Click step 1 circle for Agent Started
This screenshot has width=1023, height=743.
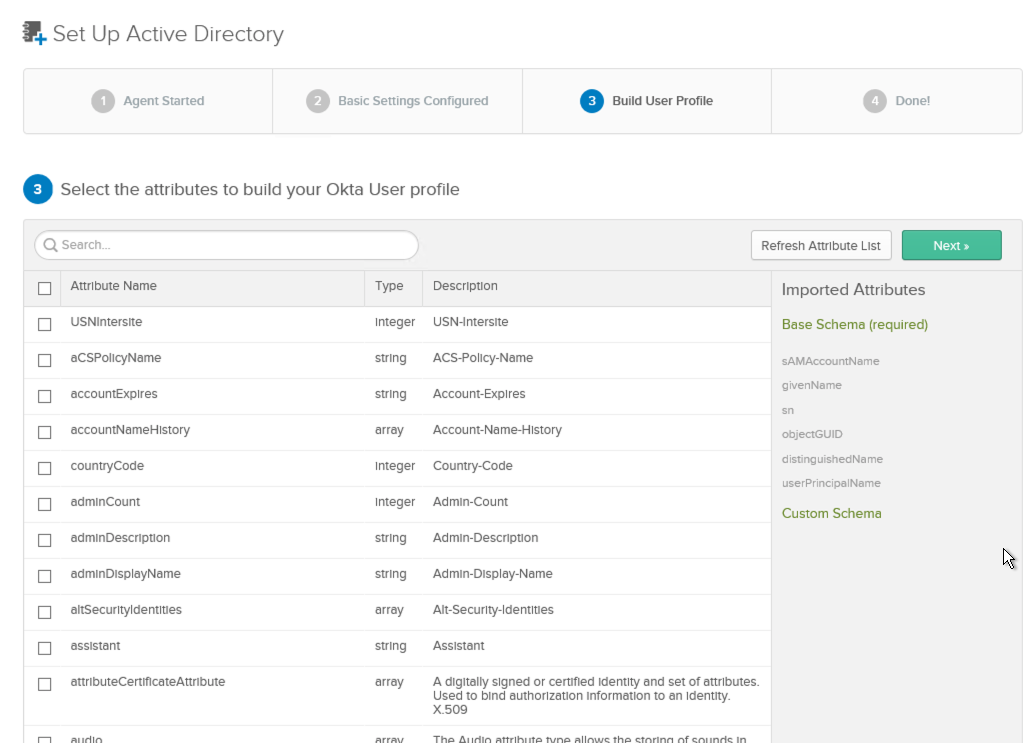(x=103, y=101)
